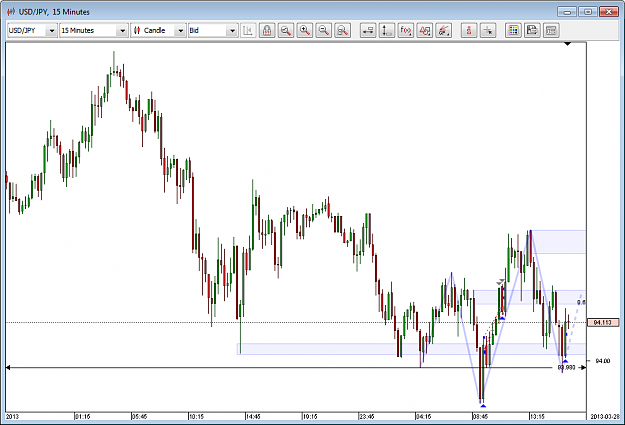Open the color palette grid icon

pos(513,30)
